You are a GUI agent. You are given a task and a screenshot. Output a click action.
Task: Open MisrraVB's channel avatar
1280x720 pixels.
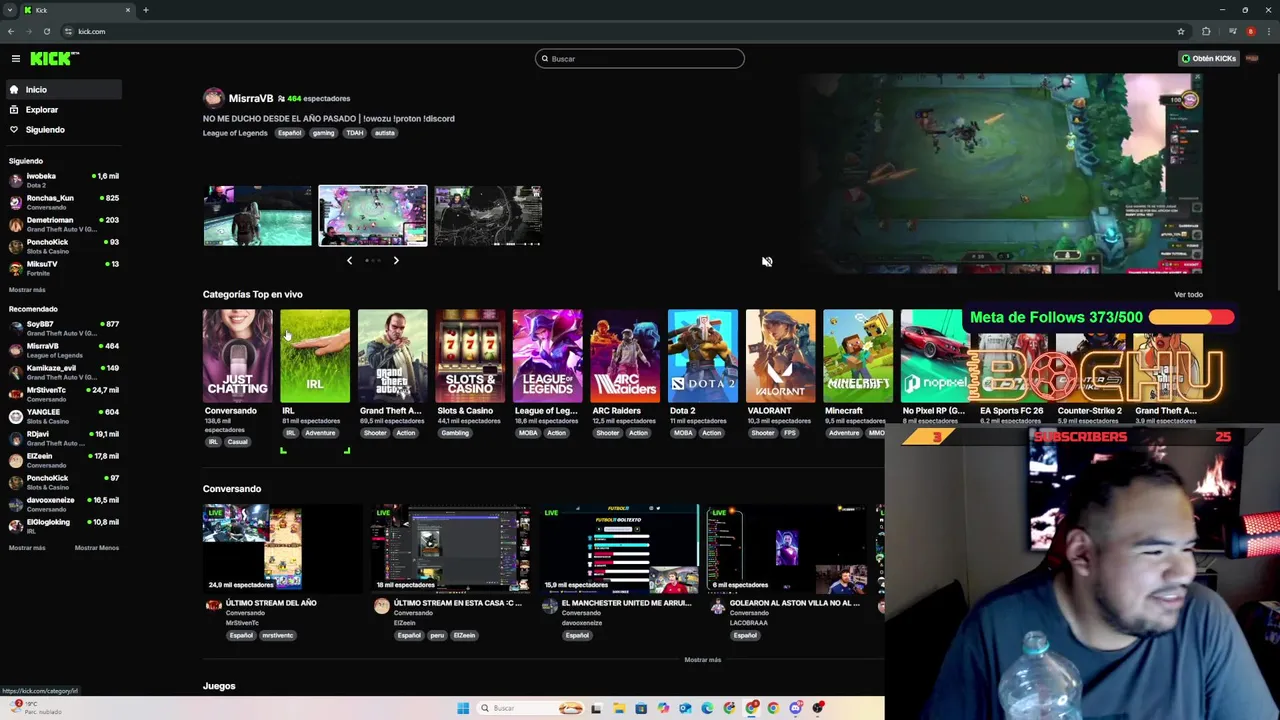213,98
